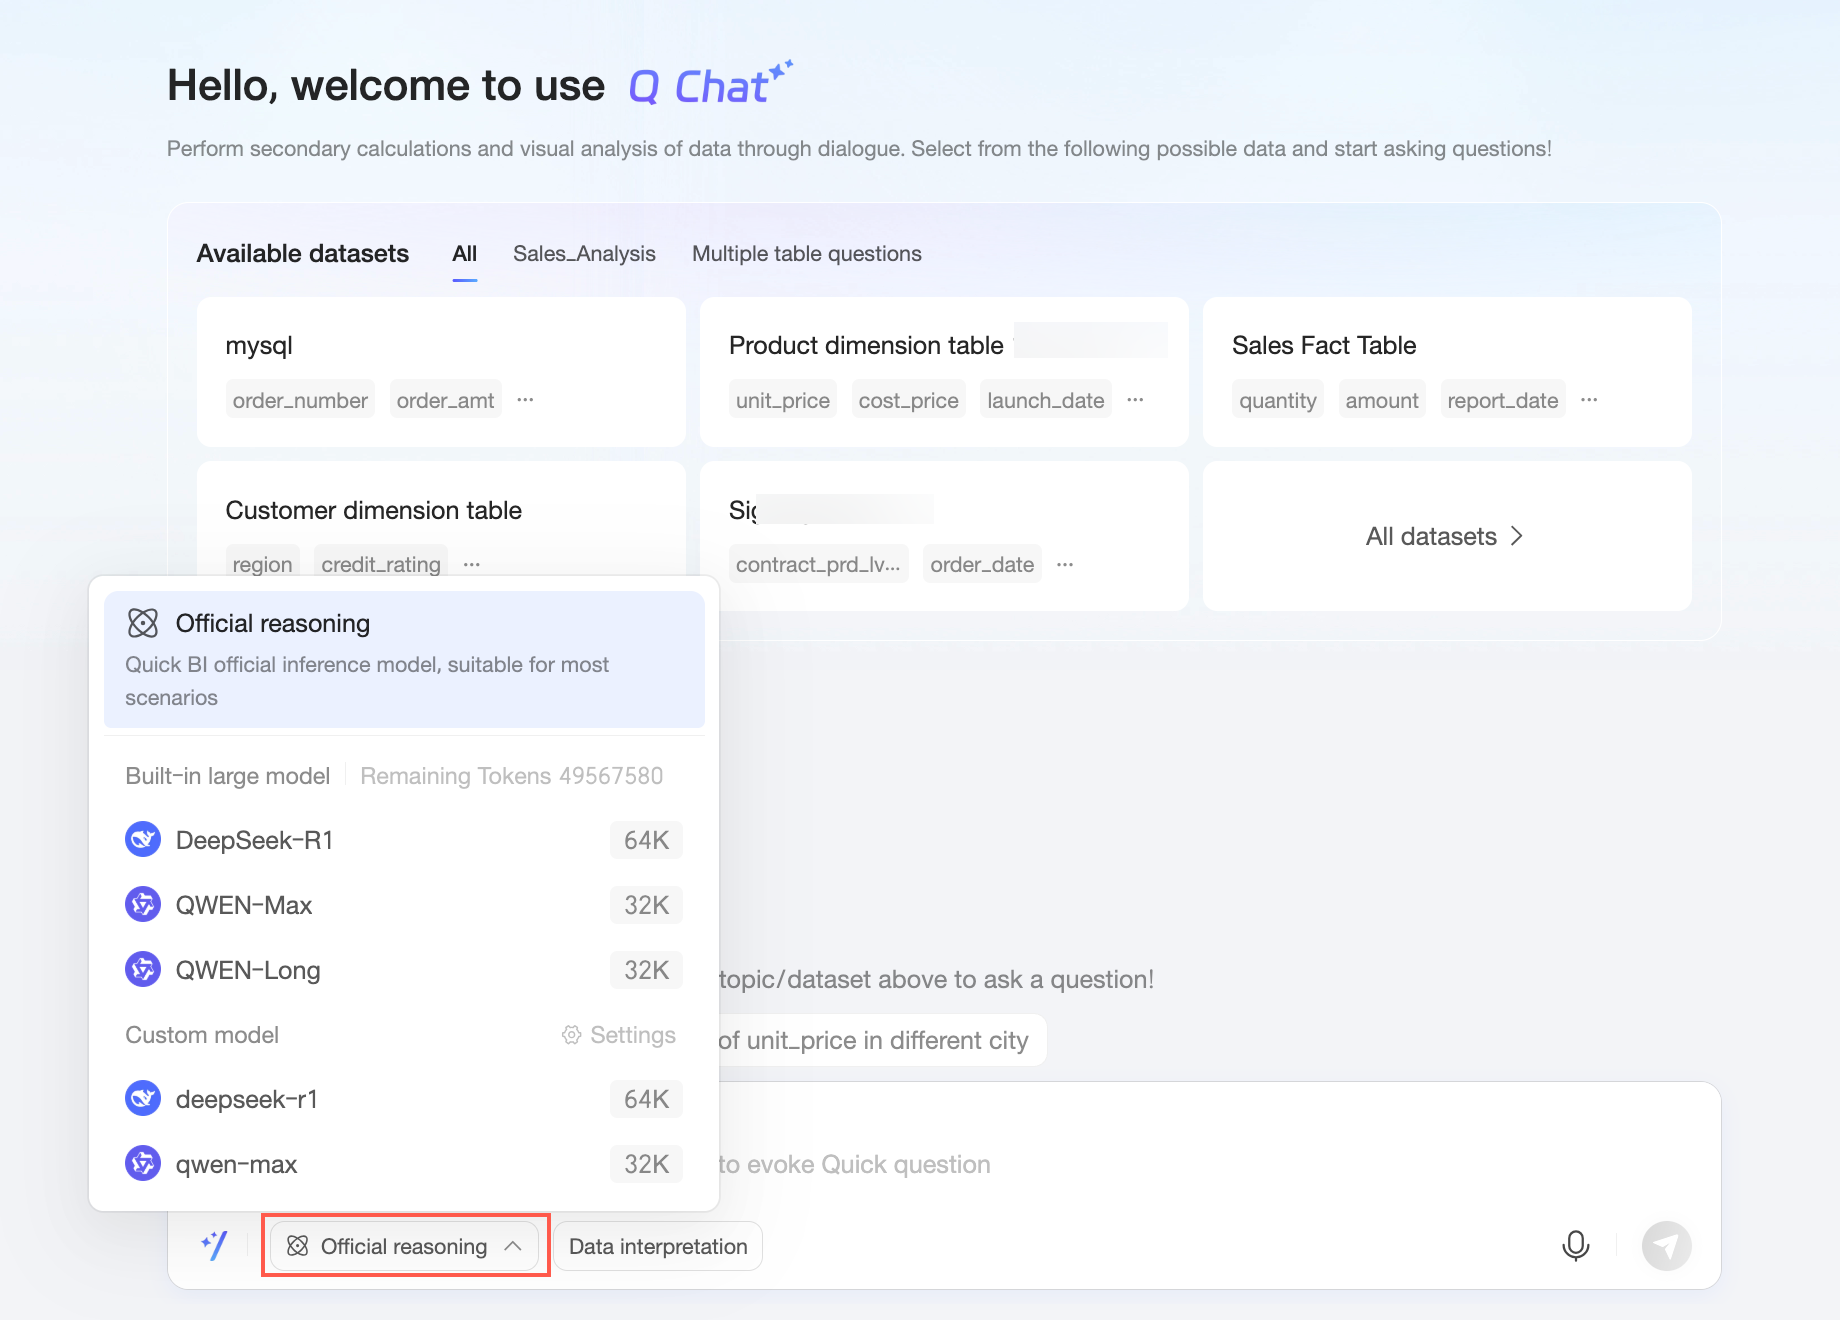Show more fields of Sales Fact Table

pyautogui.click(x=1589, y=400)
